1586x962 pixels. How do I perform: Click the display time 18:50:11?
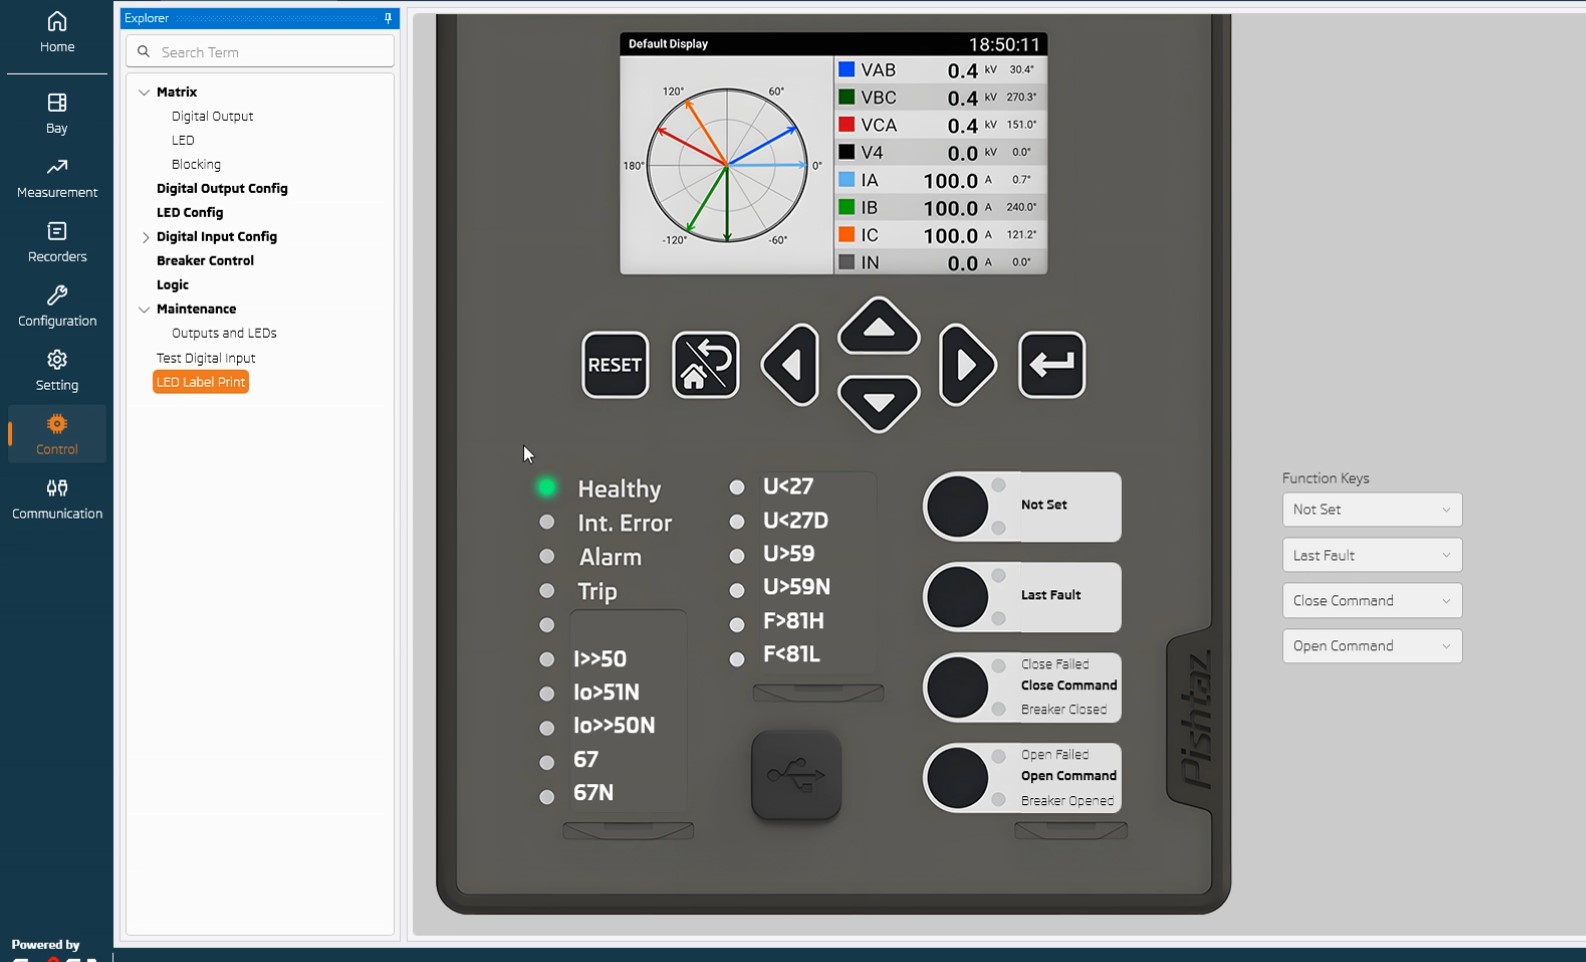tap(1004, 44)
